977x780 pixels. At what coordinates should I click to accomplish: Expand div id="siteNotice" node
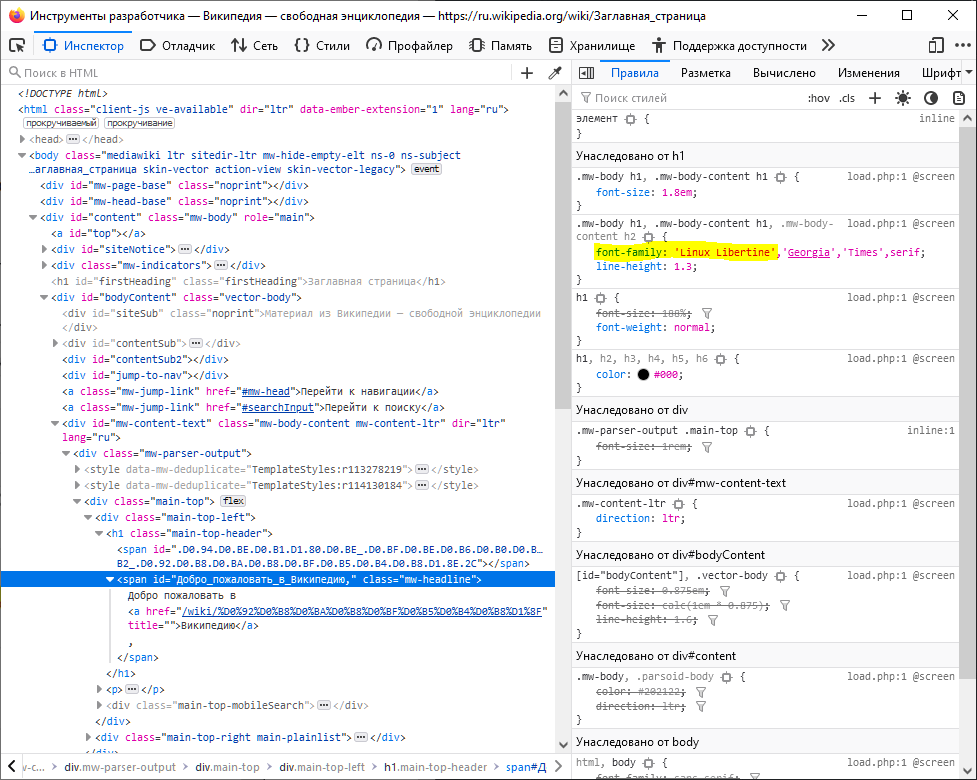pos(44,249)
